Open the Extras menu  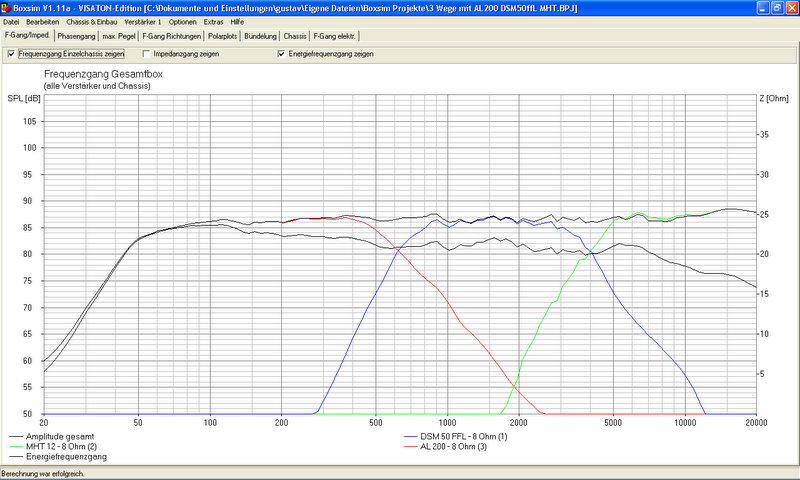pyautogui.click(x=214, y=21)
